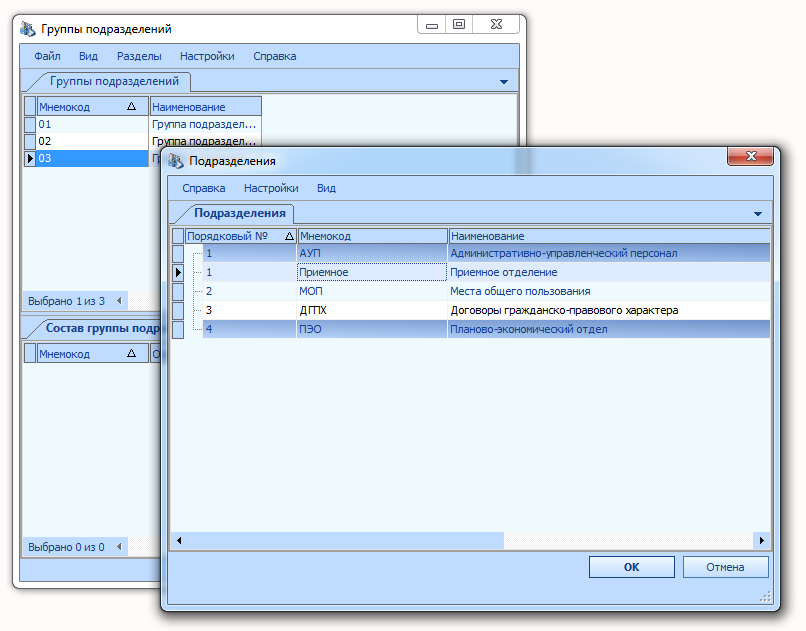The width and height of the screenshot is (806, 631).
Task: Sort Мнемокод column in Группы подразделений list
Action: [x=93, y=107]
